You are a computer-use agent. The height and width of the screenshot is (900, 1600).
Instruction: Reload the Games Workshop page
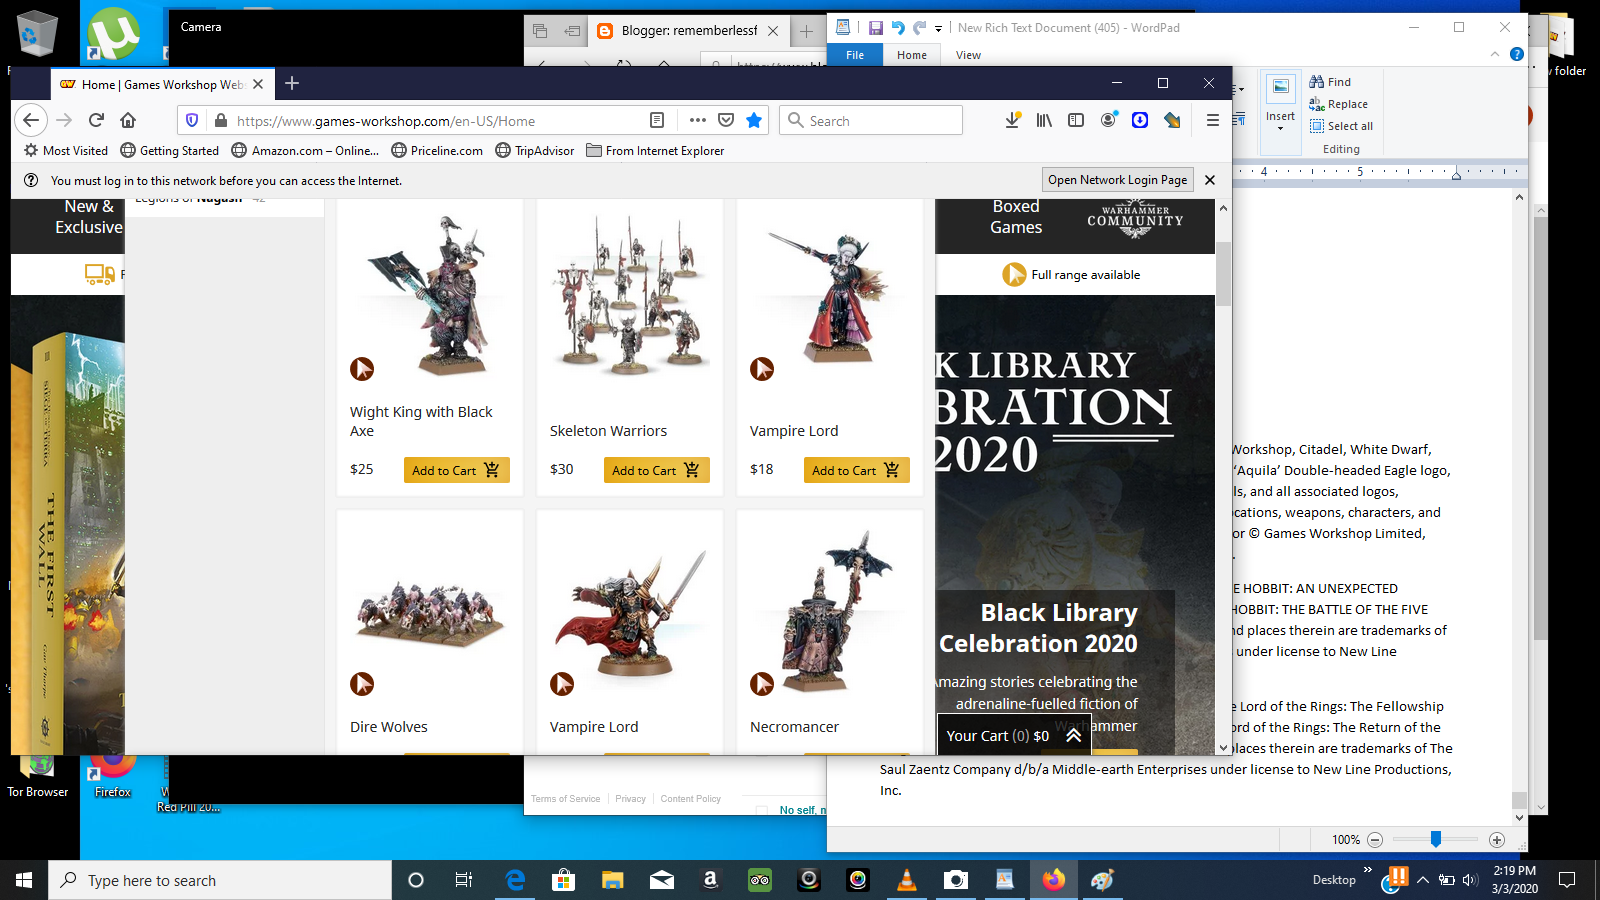tap(96, 120)
